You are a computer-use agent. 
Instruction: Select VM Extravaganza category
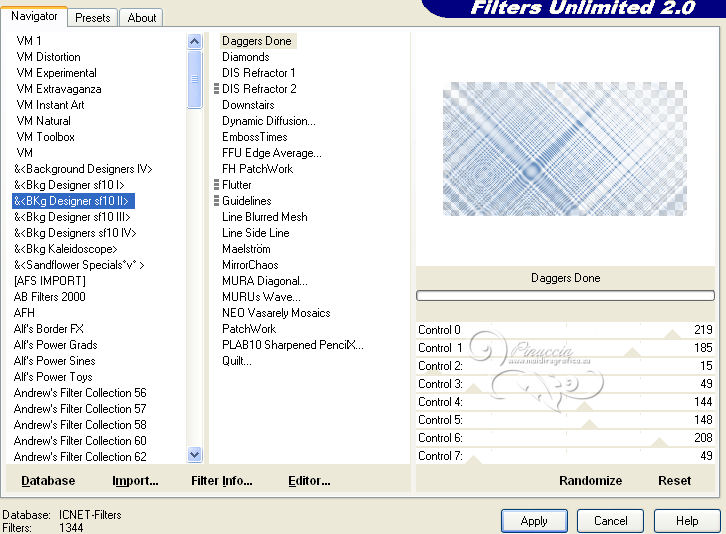tap(59, 89)
